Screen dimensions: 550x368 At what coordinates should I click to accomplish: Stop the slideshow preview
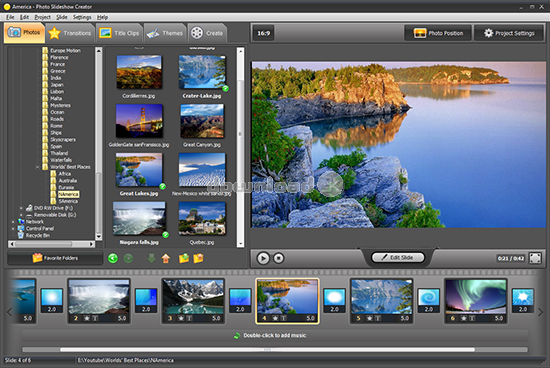(279, 259)
